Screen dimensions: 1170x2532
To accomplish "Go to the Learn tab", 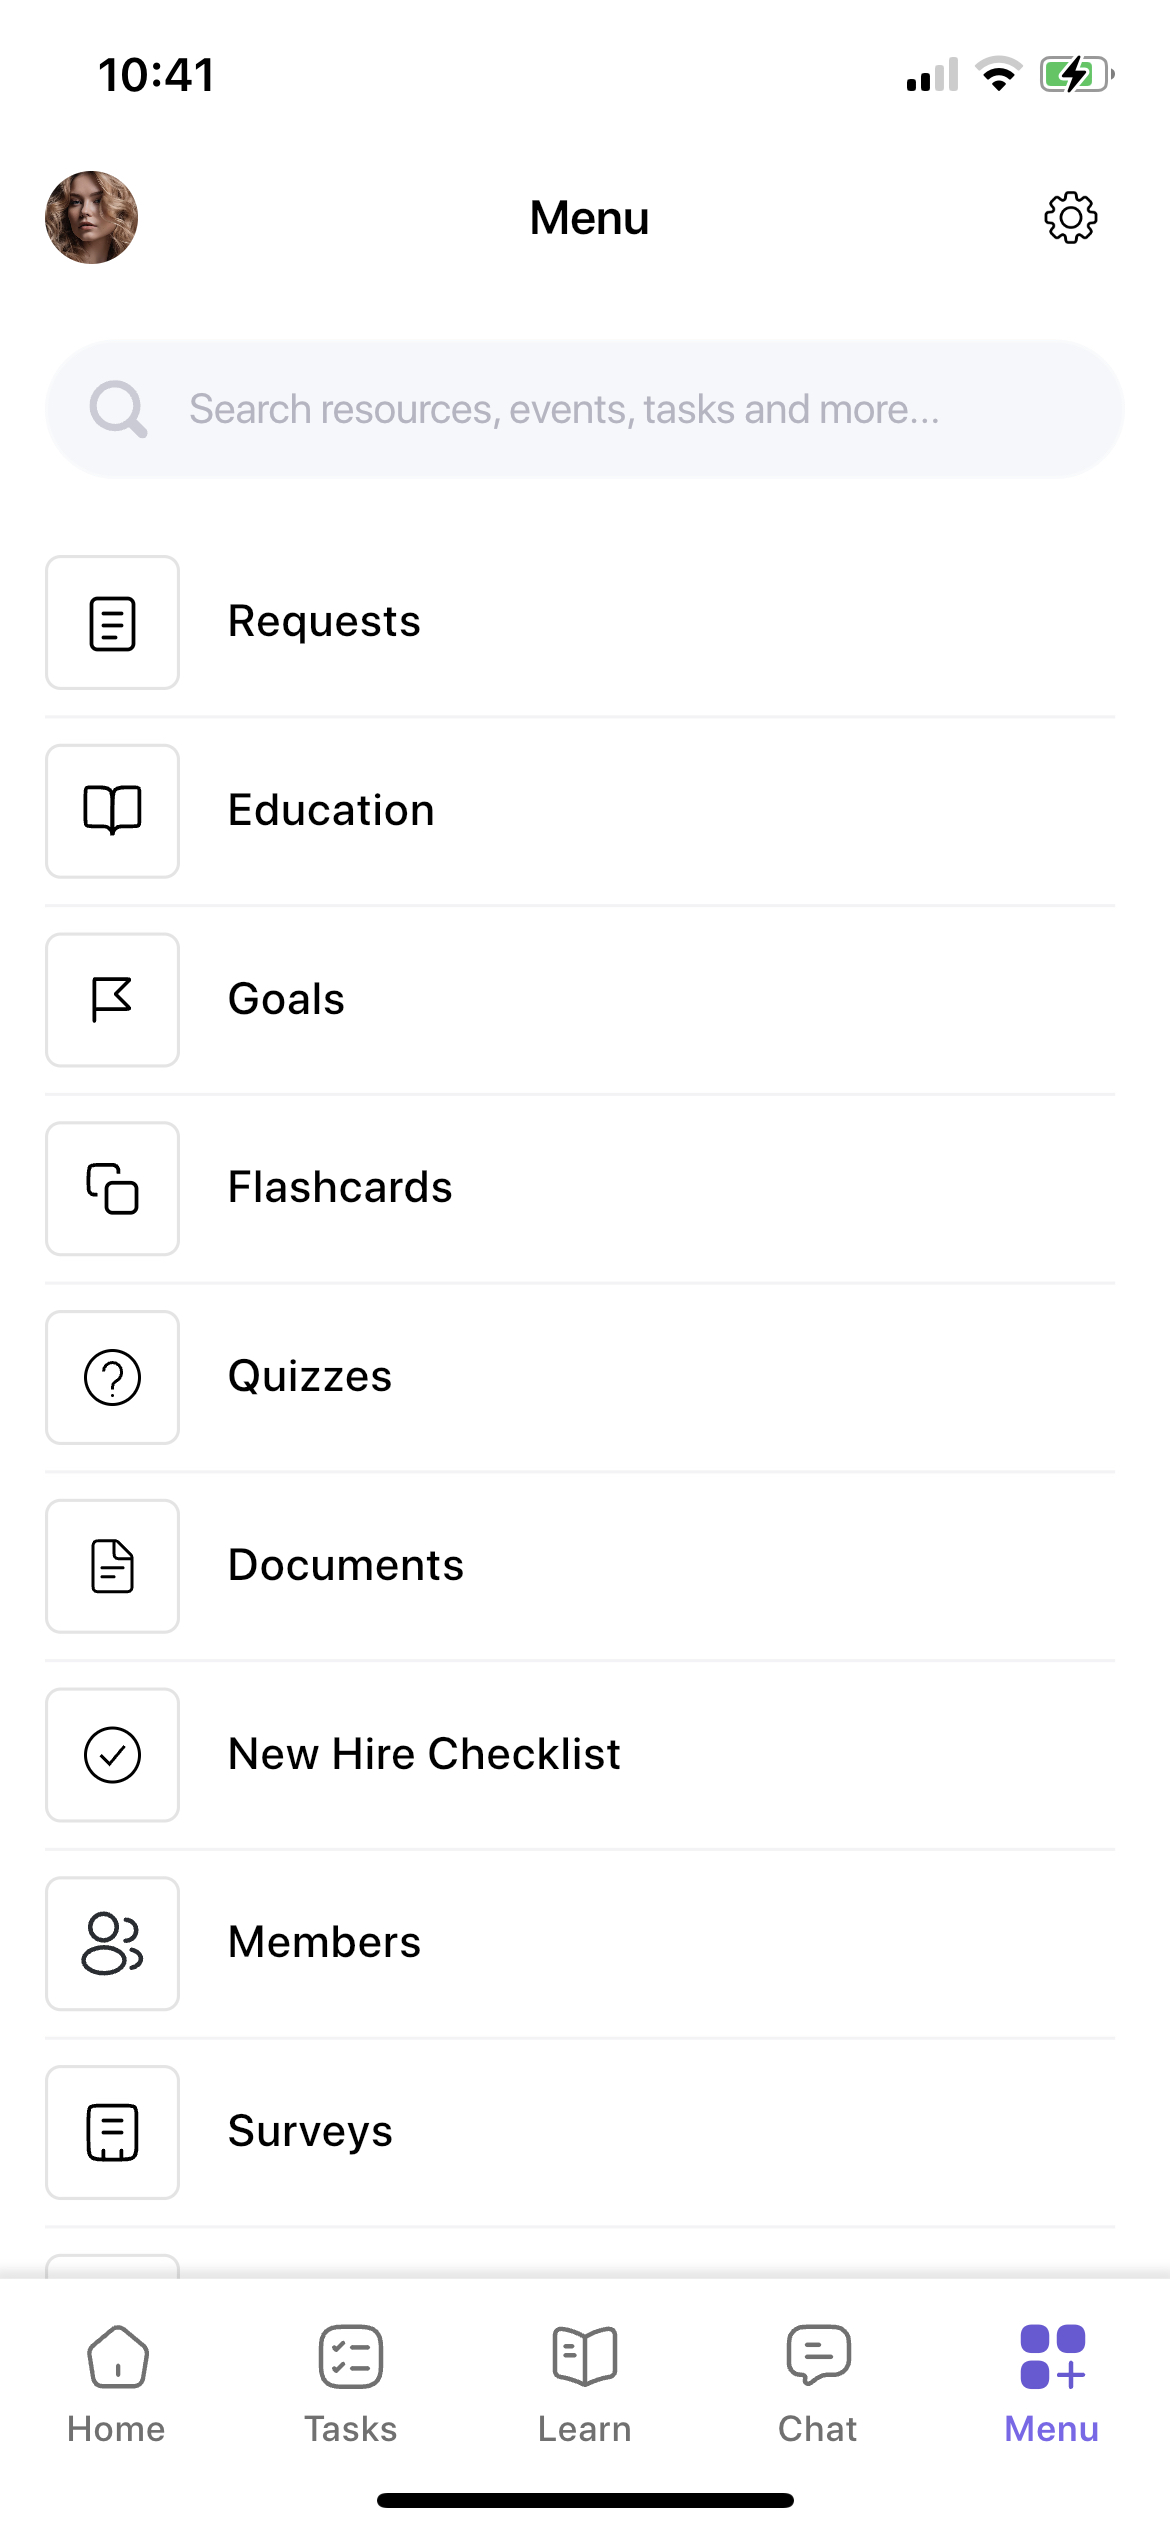I will 585,2386.
